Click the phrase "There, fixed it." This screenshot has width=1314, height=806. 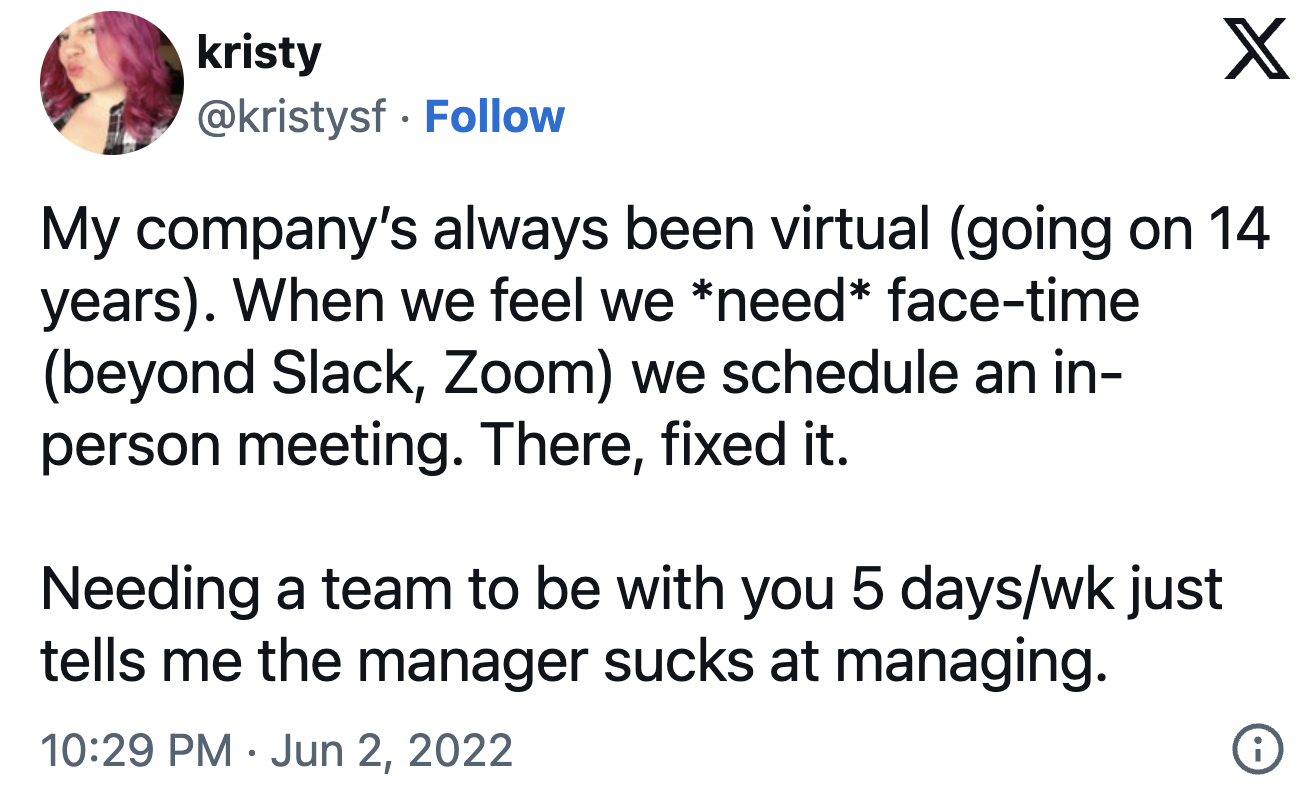tap(665, 442)
